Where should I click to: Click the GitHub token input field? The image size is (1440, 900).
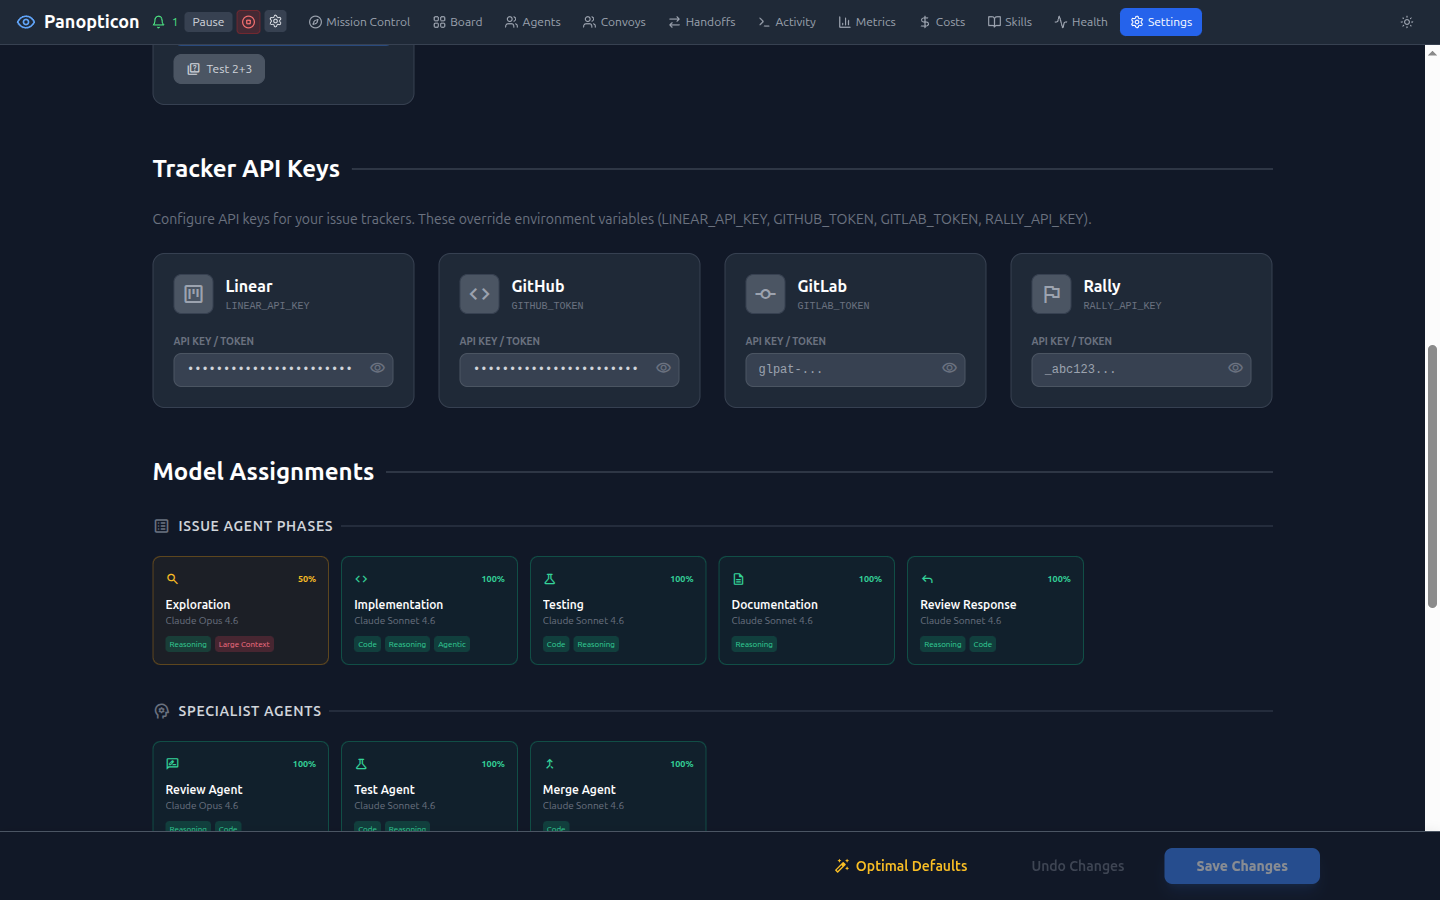coord(569,369)
